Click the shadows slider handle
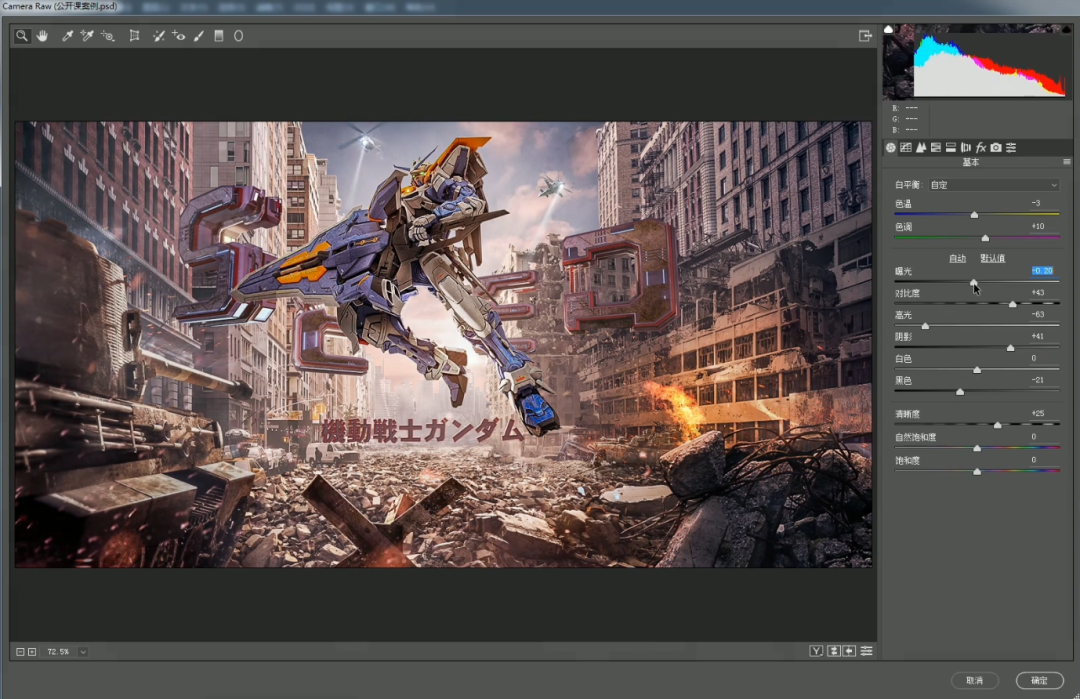This screenshot has height=699, width=1080. click(1010, 348)
